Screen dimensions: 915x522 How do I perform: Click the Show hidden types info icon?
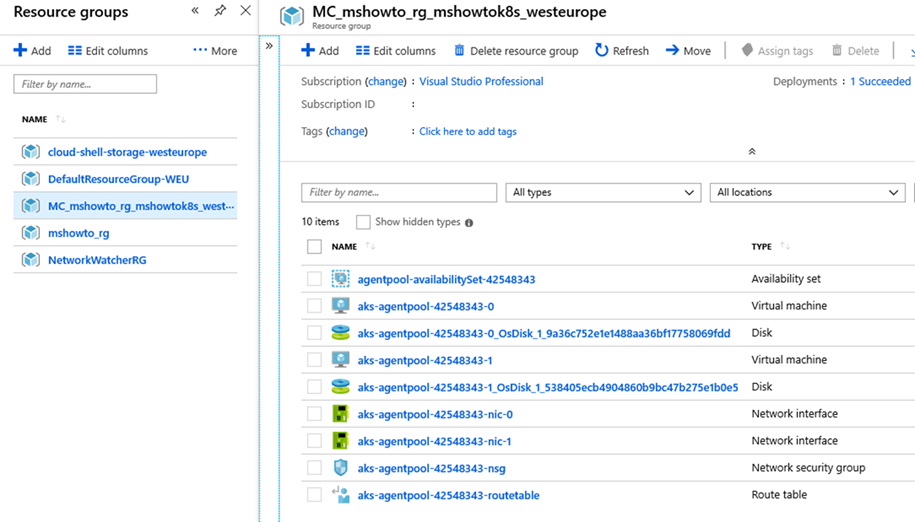pos(469,223)
